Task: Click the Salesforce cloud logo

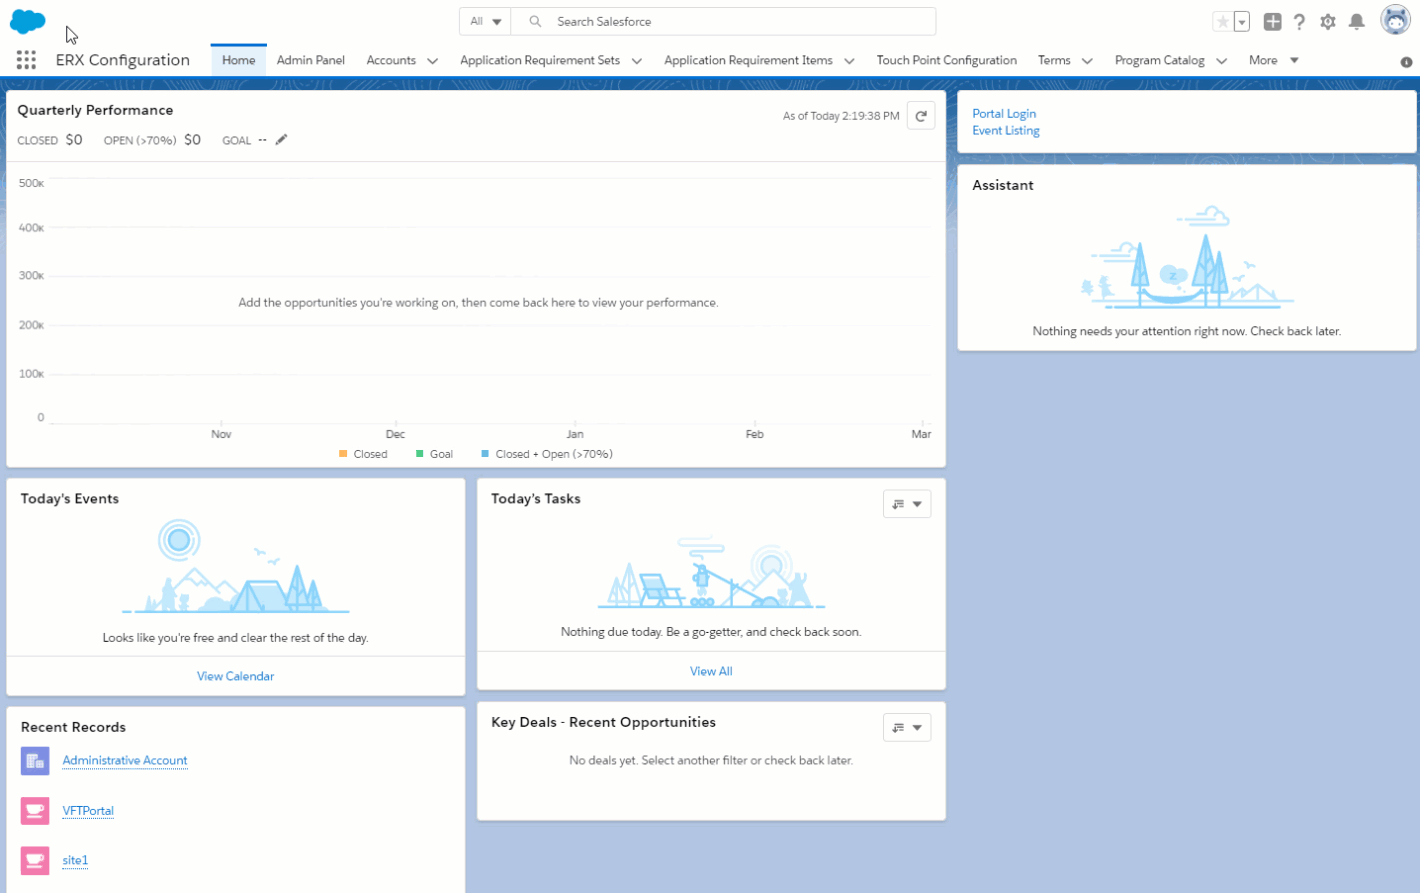Action: pos(27,21)
